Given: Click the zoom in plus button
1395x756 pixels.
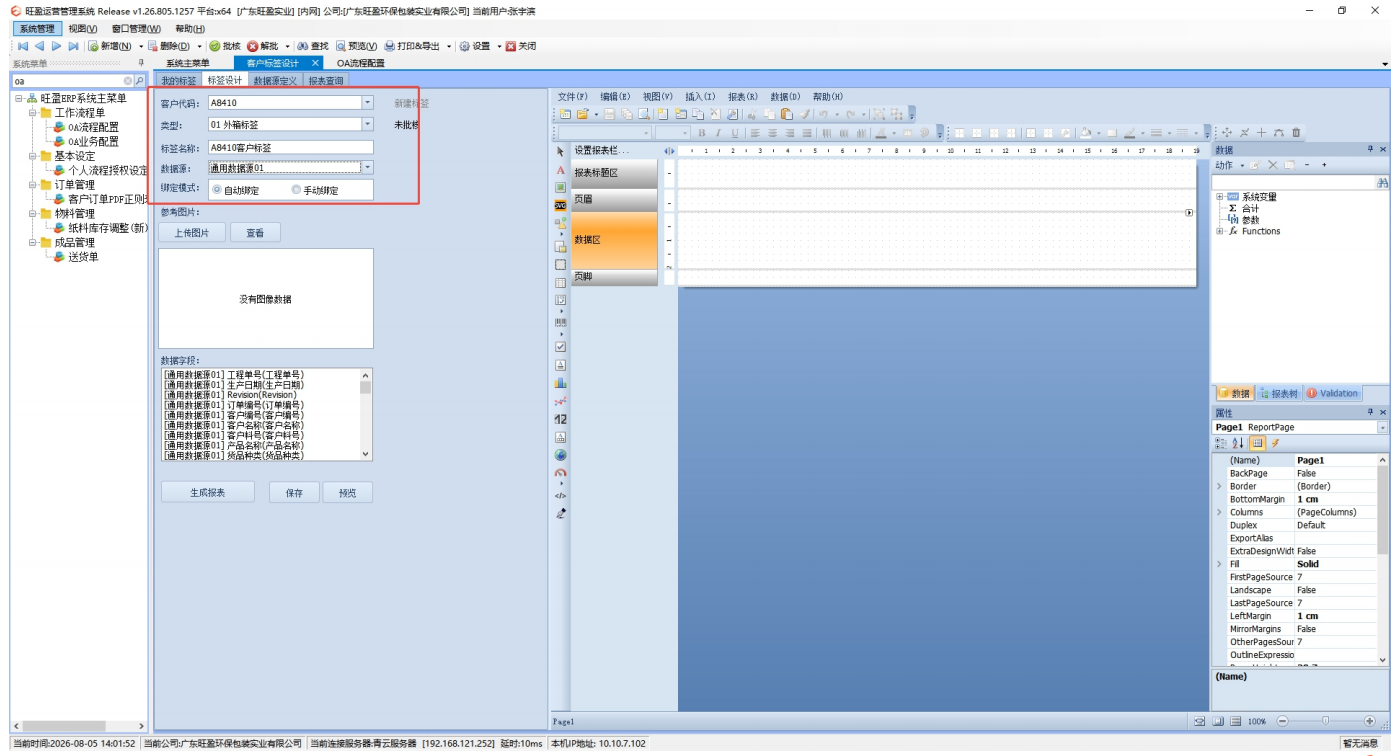Looking at the screenshot, I should tap(1369, 721).
